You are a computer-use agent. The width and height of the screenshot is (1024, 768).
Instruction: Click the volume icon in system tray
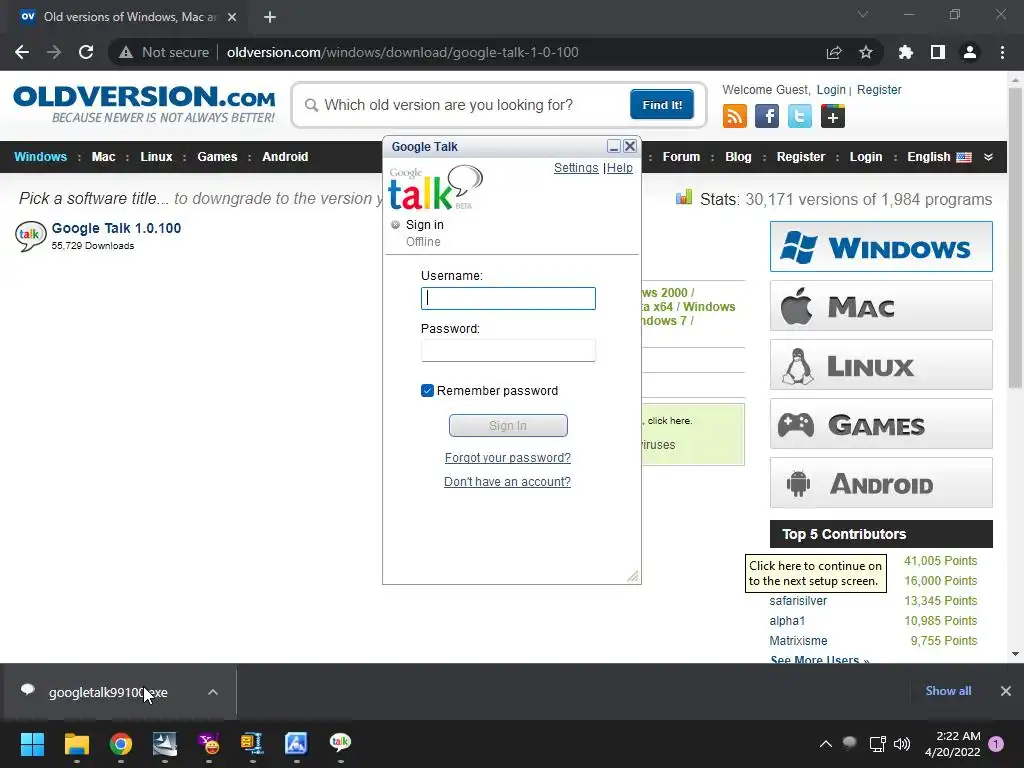902,744
